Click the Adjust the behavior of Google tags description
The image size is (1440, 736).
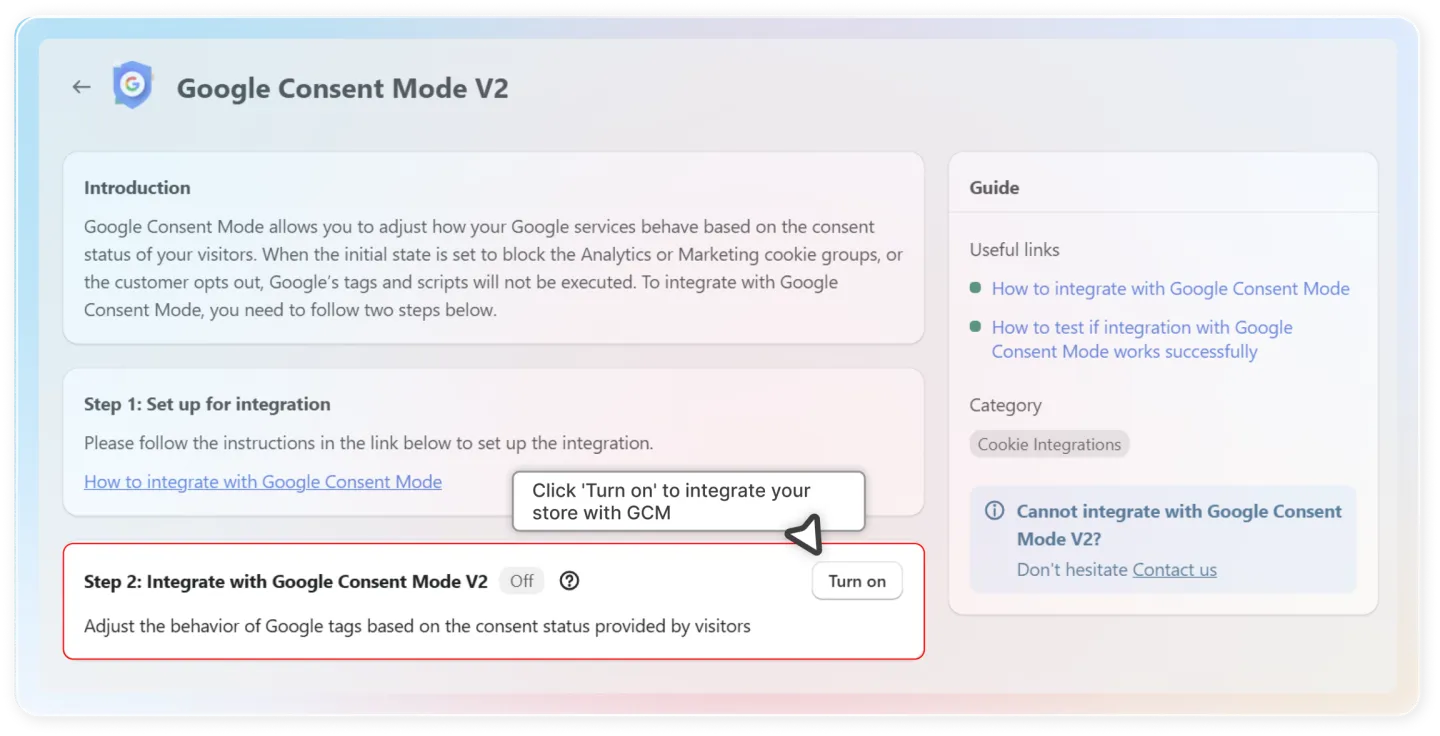pos(417,627)
